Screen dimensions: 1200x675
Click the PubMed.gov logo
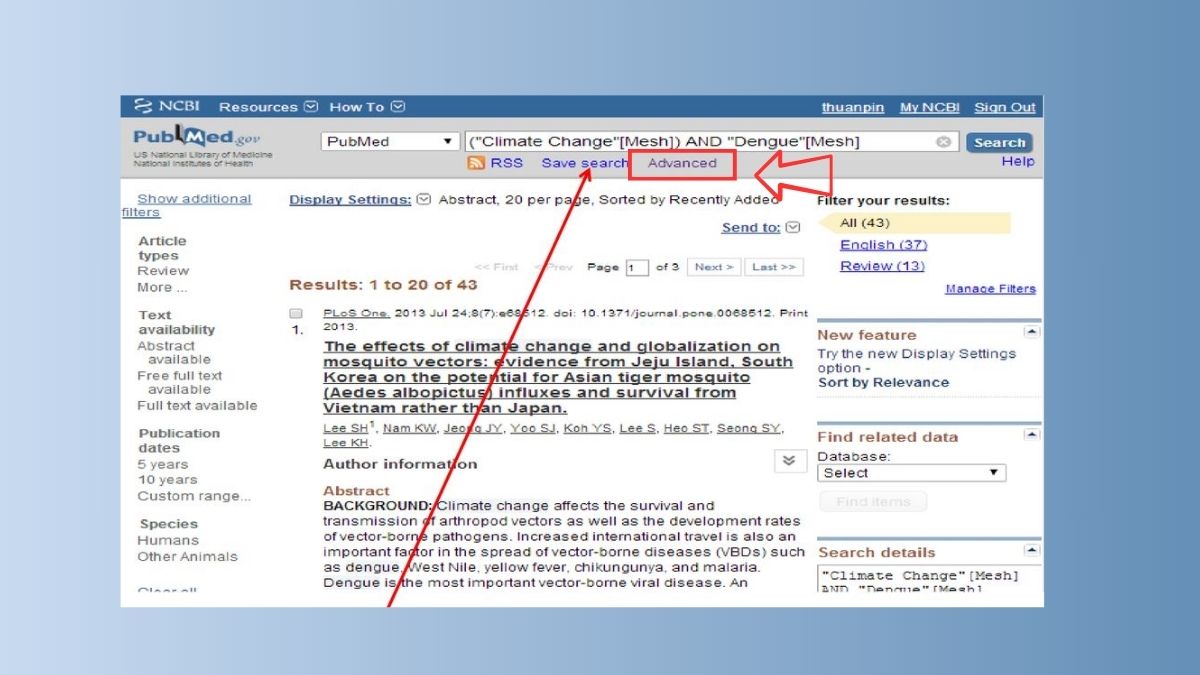pos(197,137)
